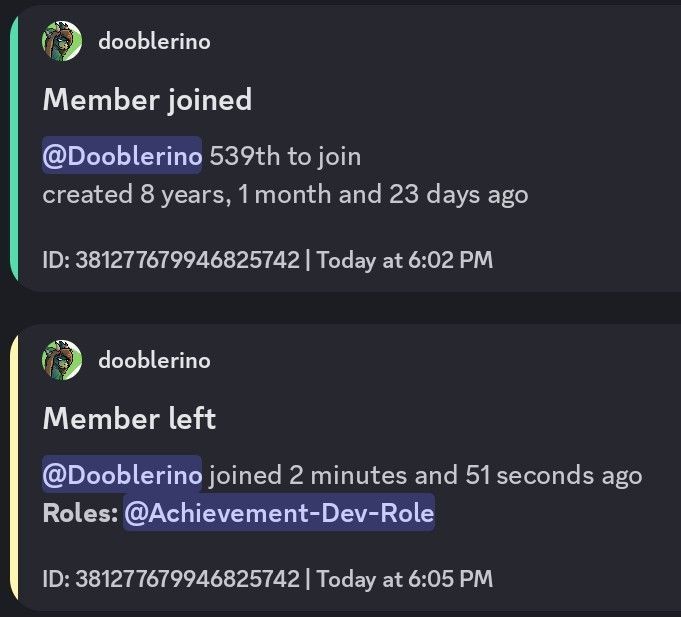This screenshot has width=681, height=617.
Task: Click the 539th to join text
Action: tap(285, 156)
